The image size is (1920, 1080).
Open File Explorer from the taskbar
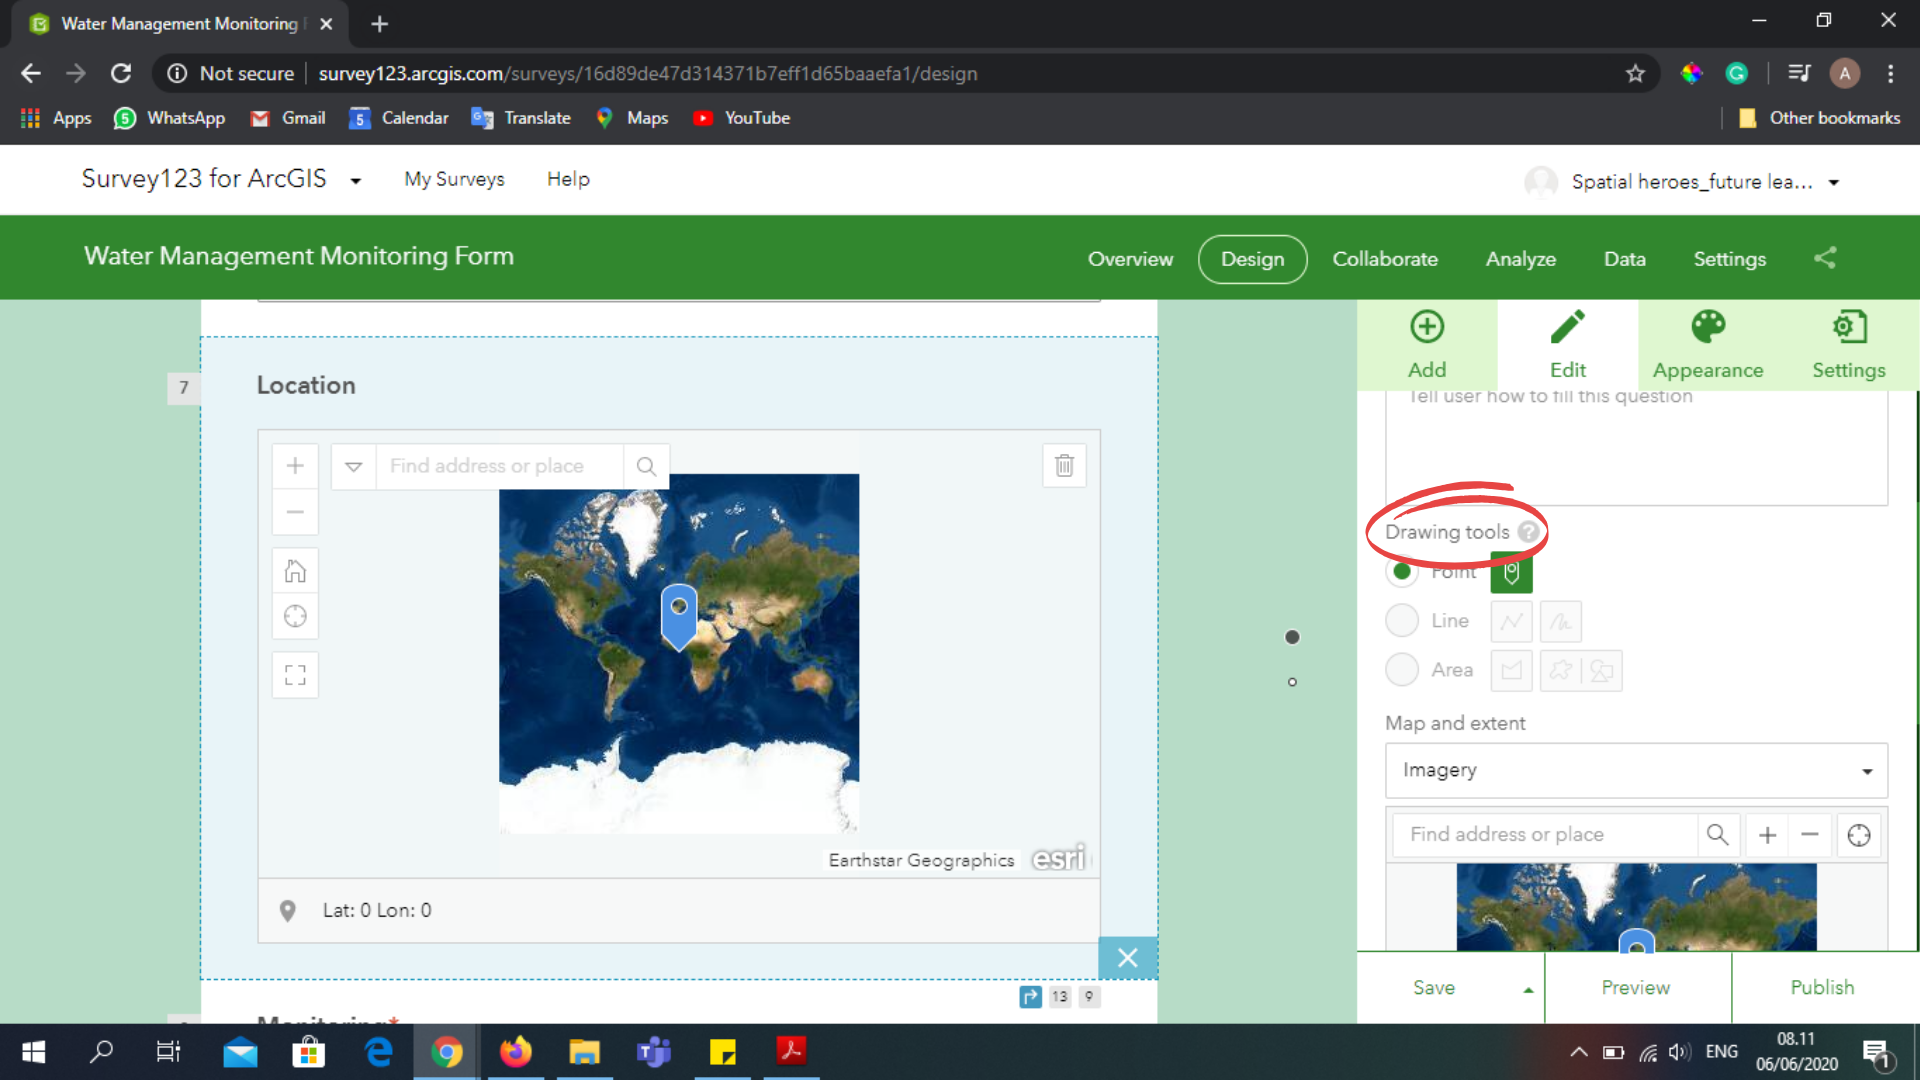coord(584,1052)
